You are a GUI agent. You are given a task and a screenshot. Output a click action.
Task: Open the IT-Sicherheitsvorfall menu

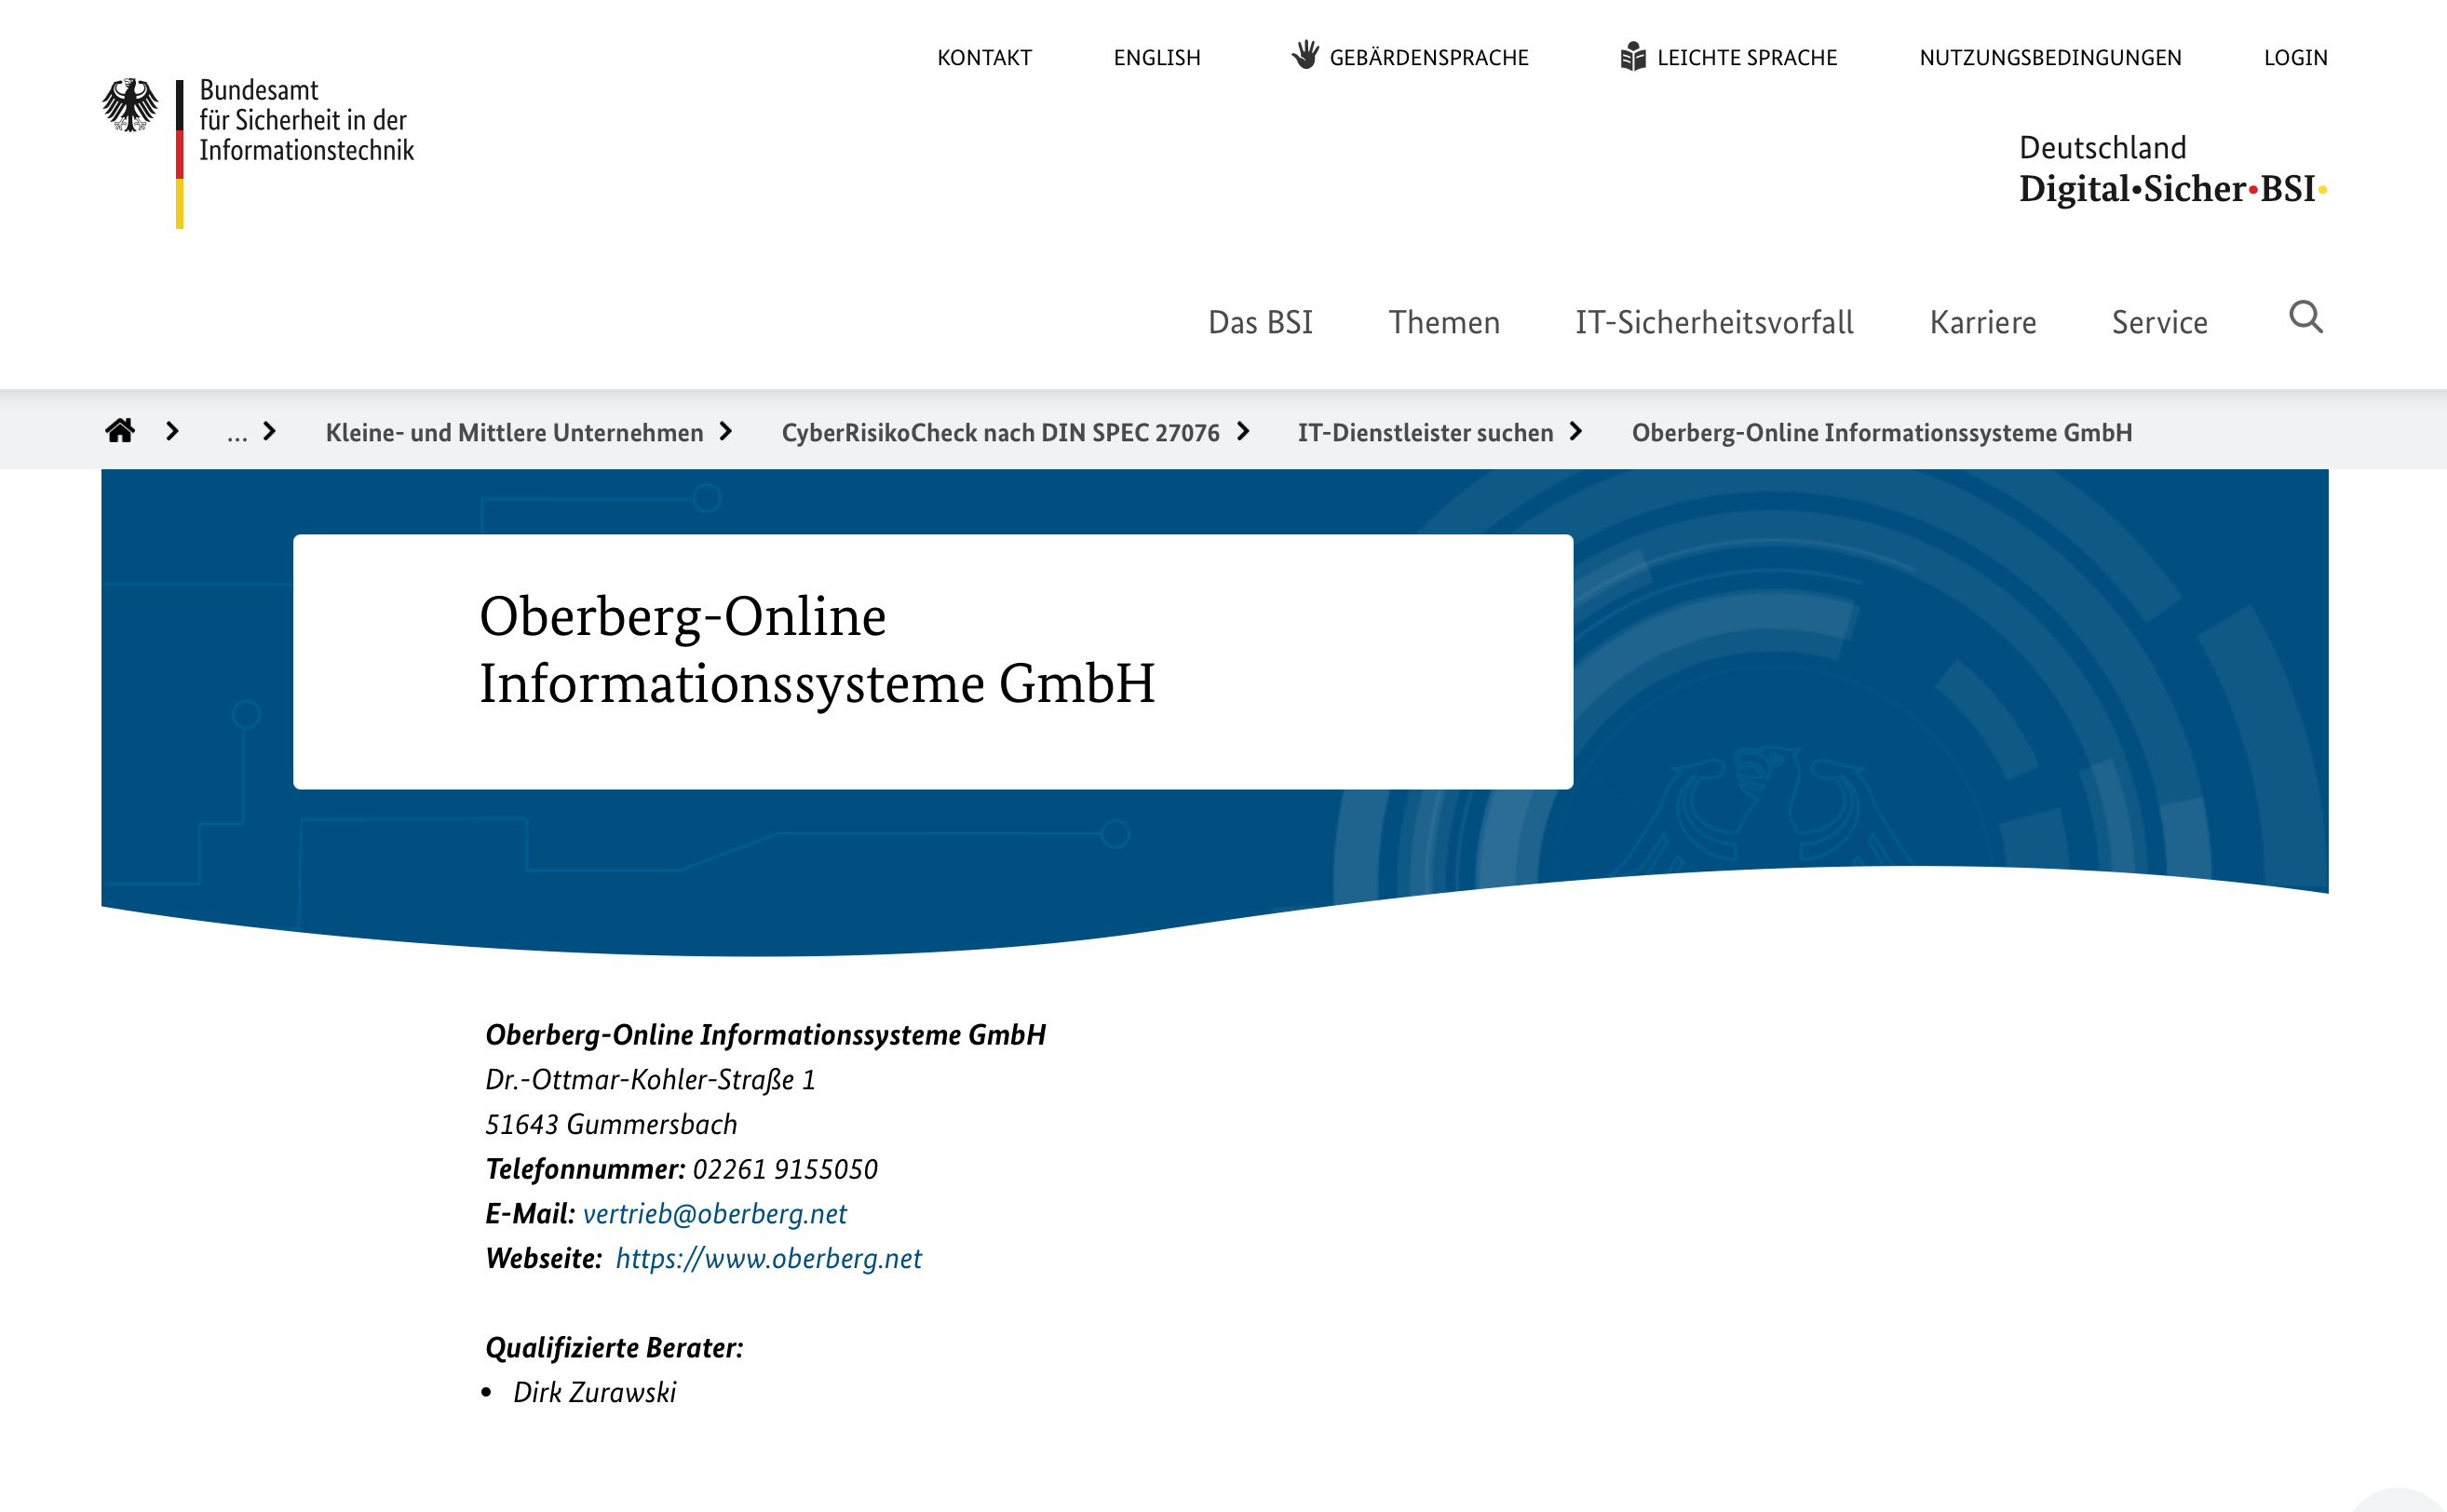(x=1714, y=322)
